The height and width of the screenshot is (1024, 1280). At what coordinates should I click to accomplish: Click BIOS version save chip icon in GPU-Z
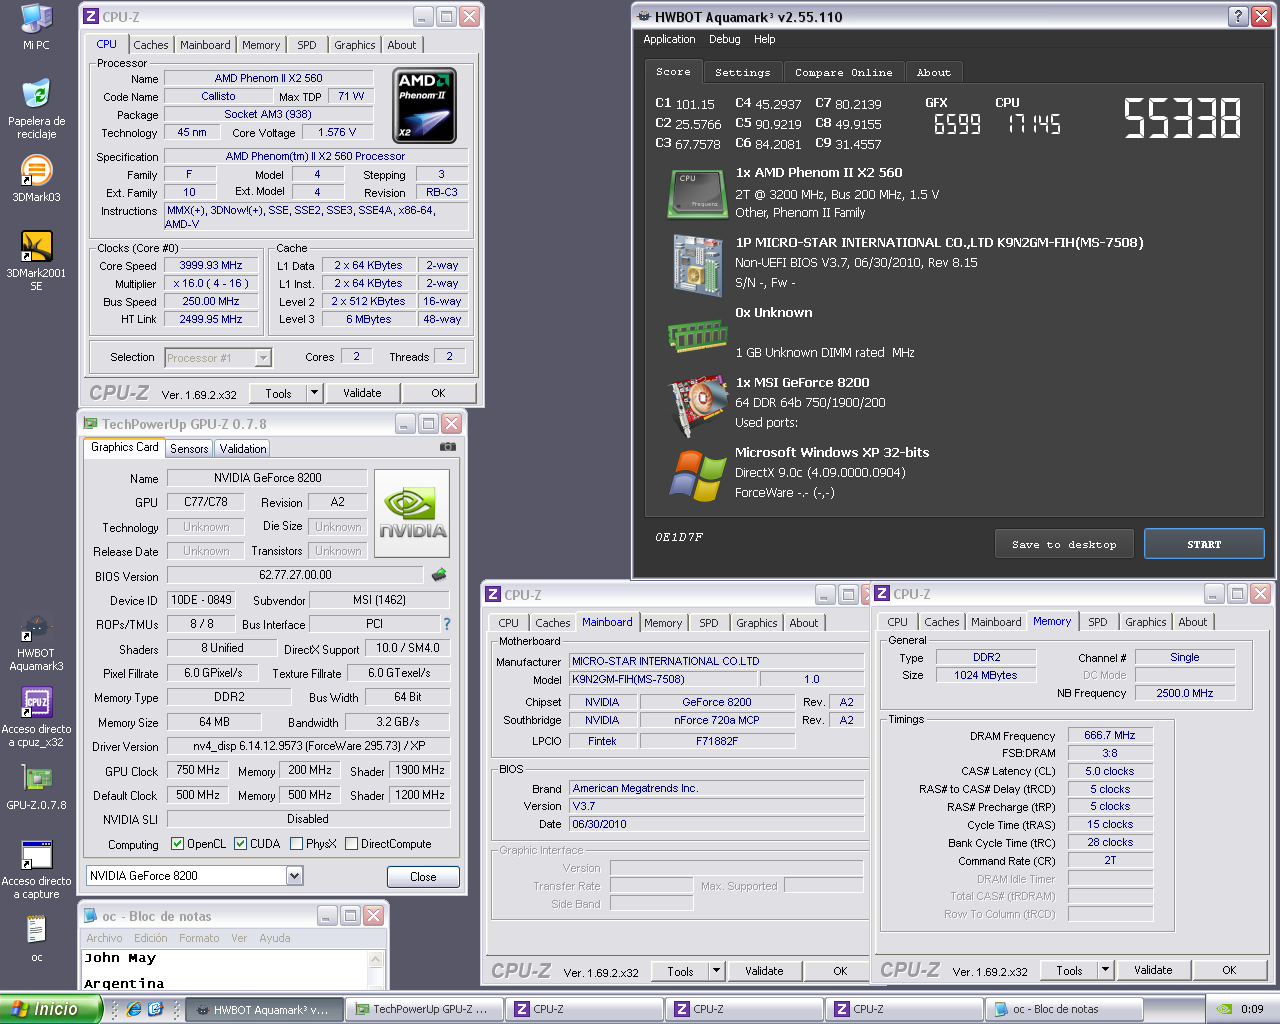pos(438,575)
